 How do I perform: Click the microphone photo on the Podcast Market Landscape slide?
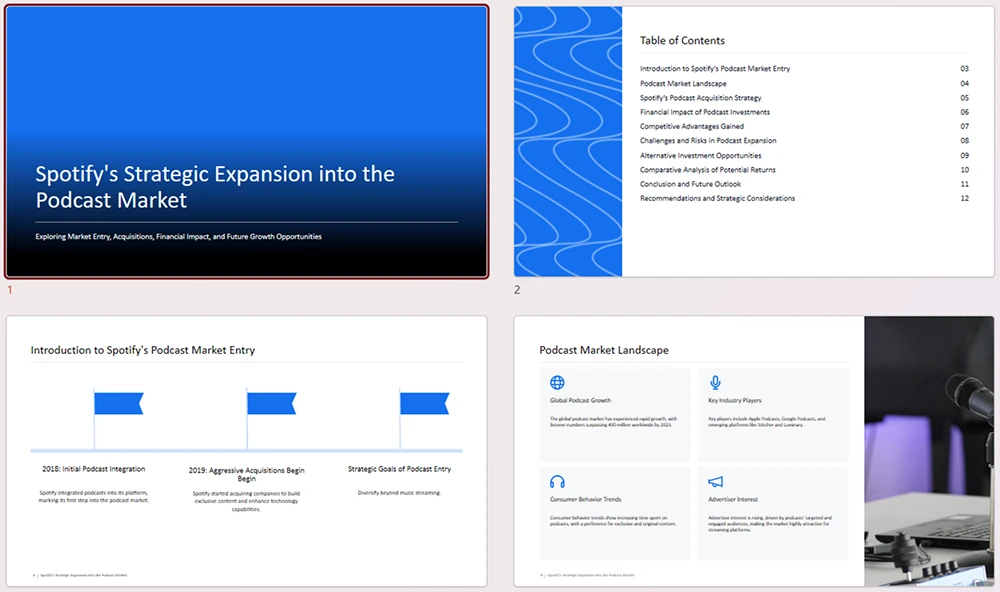(929, 451)
